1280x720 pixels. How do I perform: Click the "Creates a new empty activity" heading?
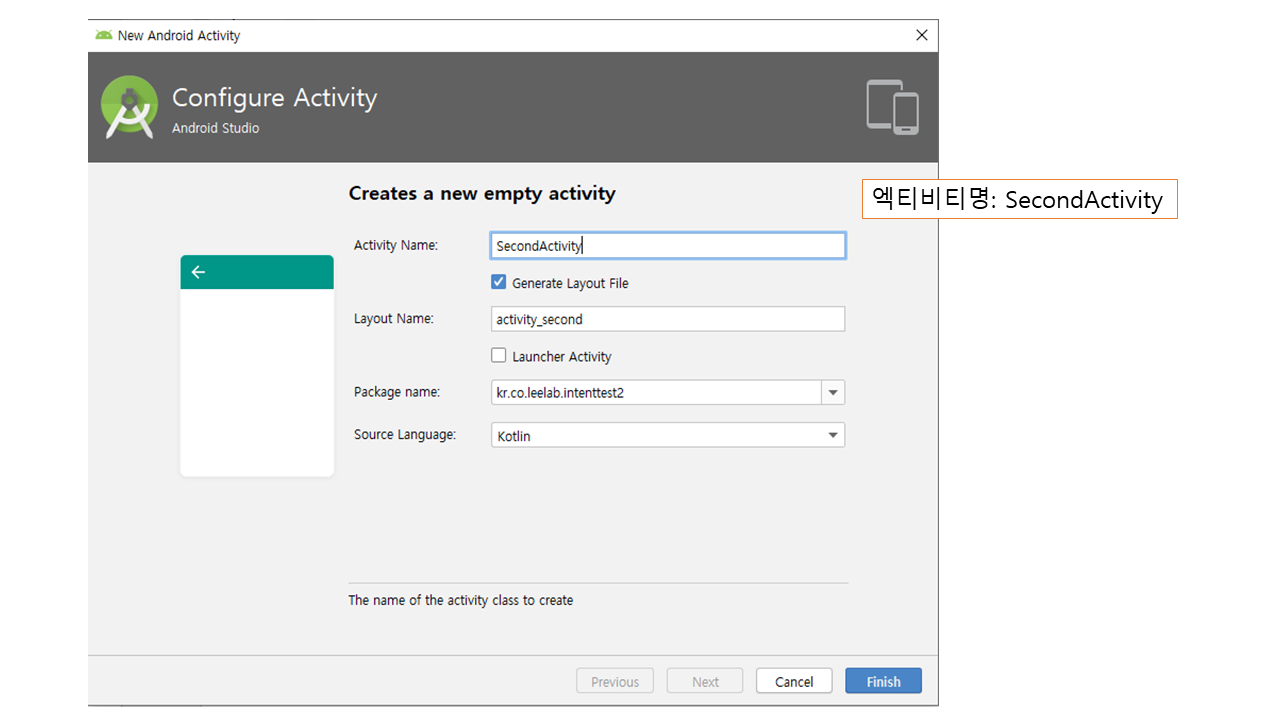[482, 194]
